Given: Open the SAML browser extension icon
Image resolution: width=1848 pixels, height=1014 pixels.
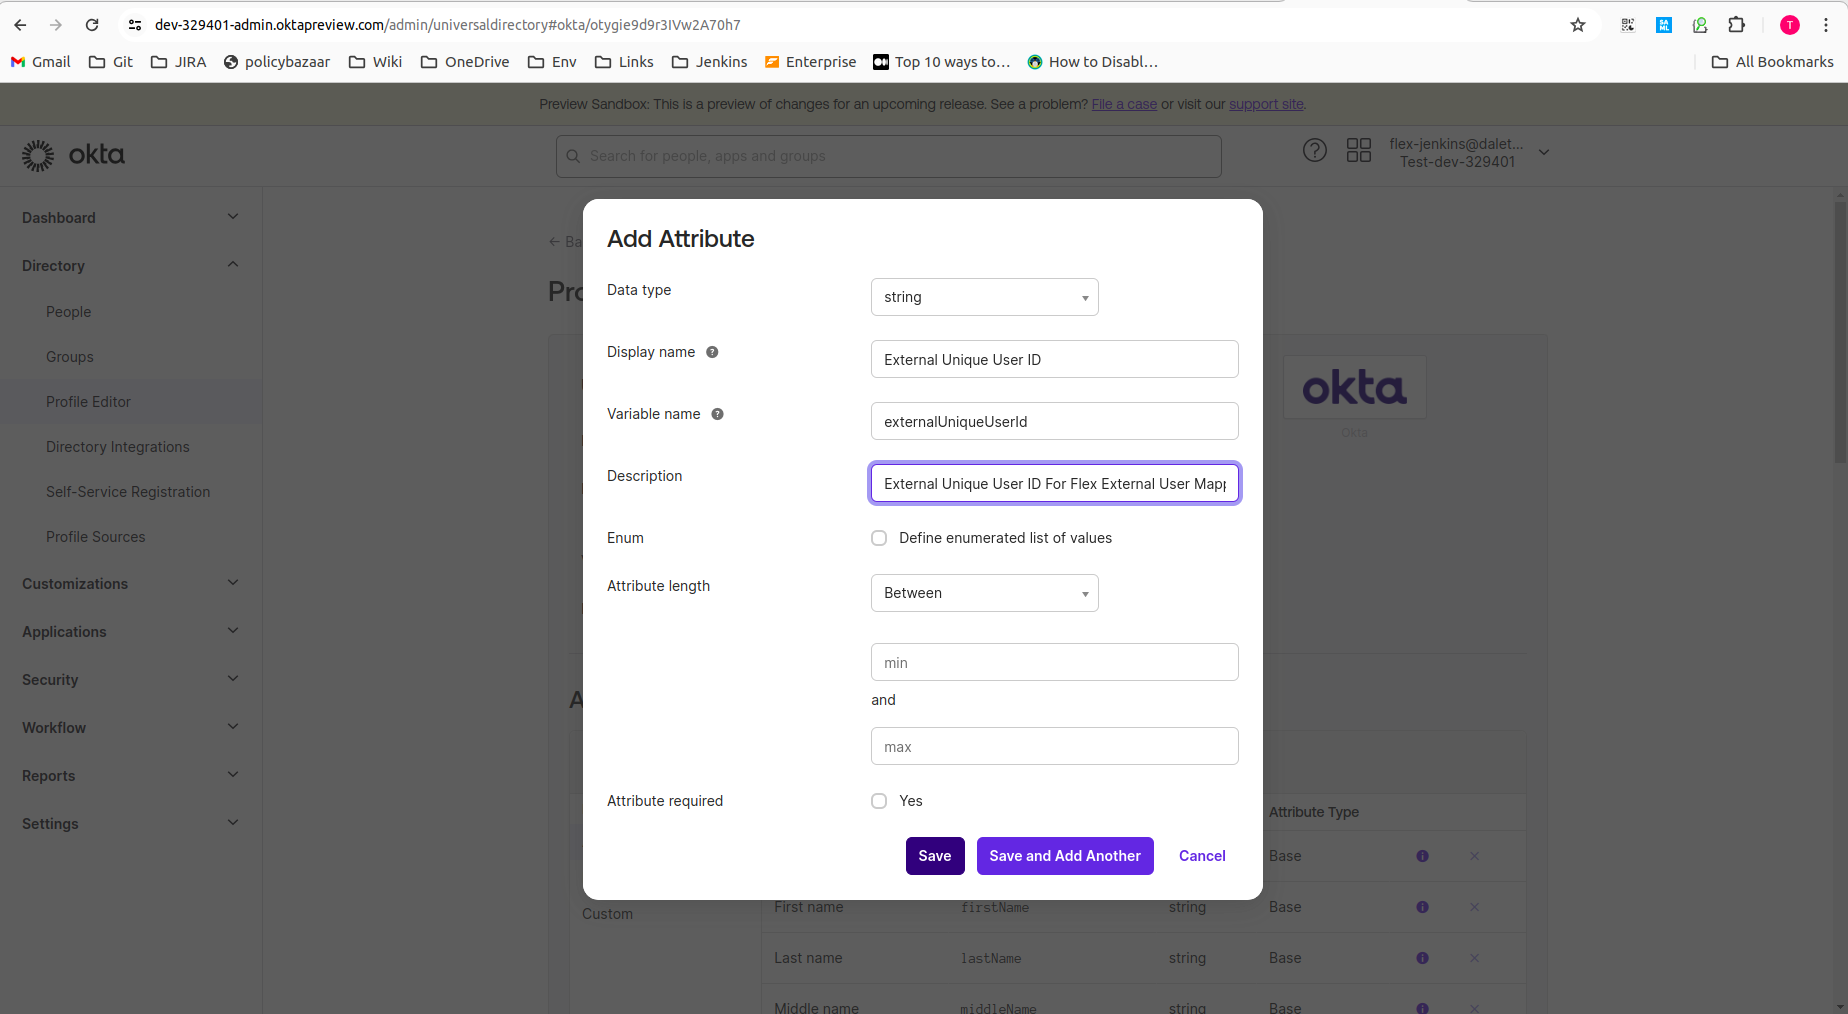Looking at the screenshot, I should coord(1664,25).
